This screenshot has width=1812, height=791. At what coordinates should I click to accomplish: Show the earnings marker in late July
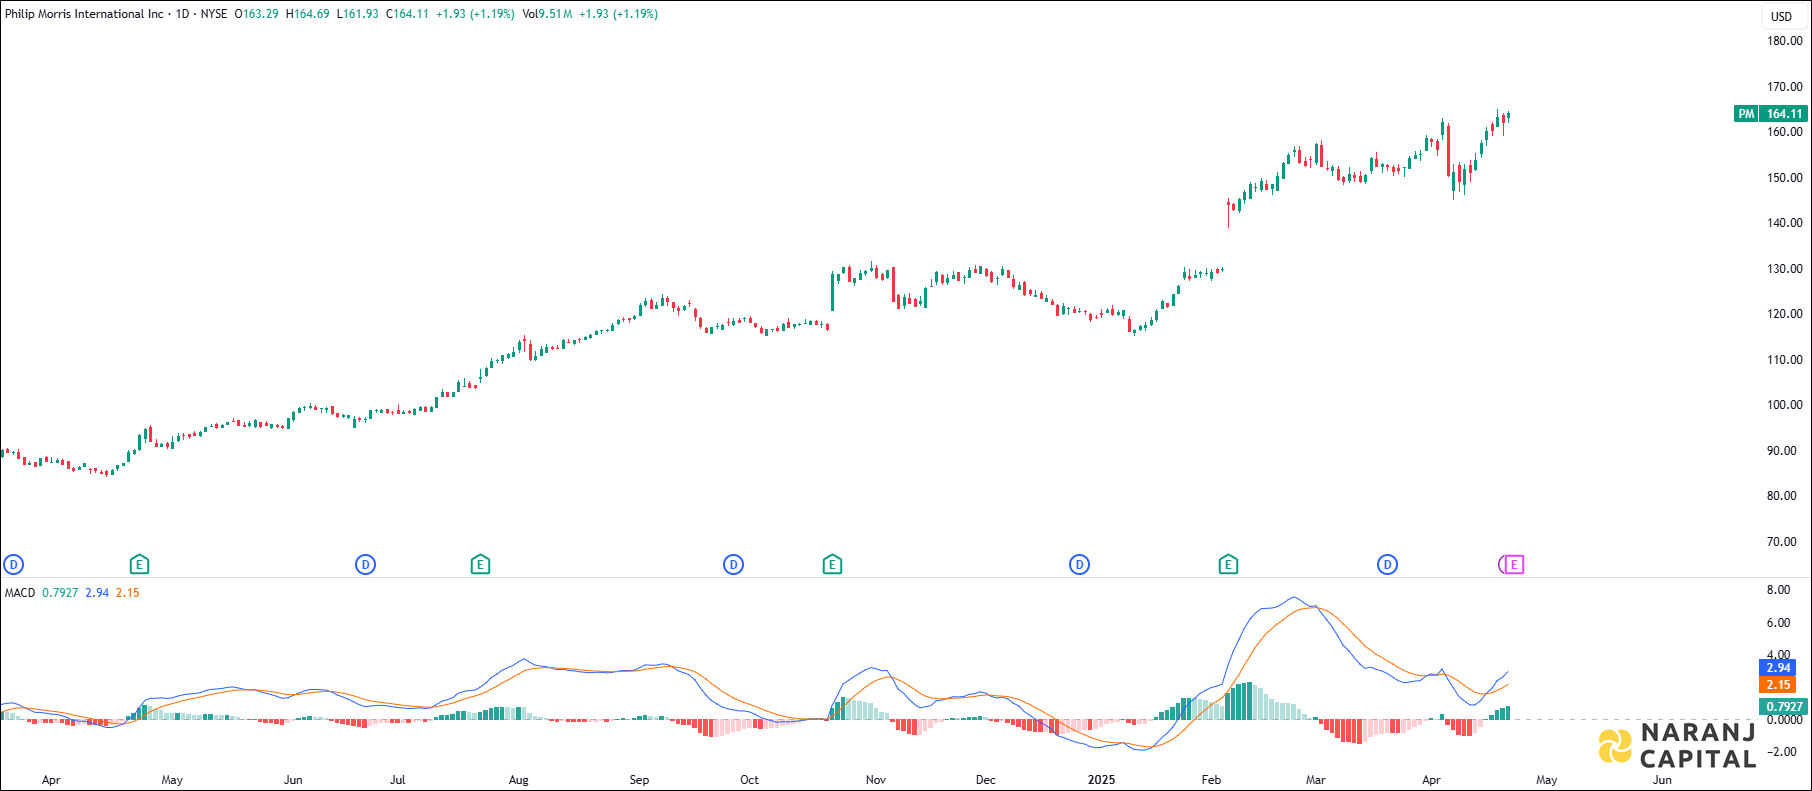pyautogui.click(x=480, y=565)
